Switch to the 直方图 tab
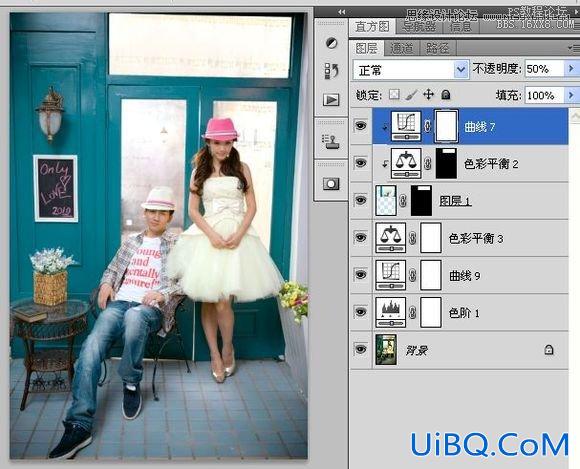Screen dimensions: 580x469 372,27
